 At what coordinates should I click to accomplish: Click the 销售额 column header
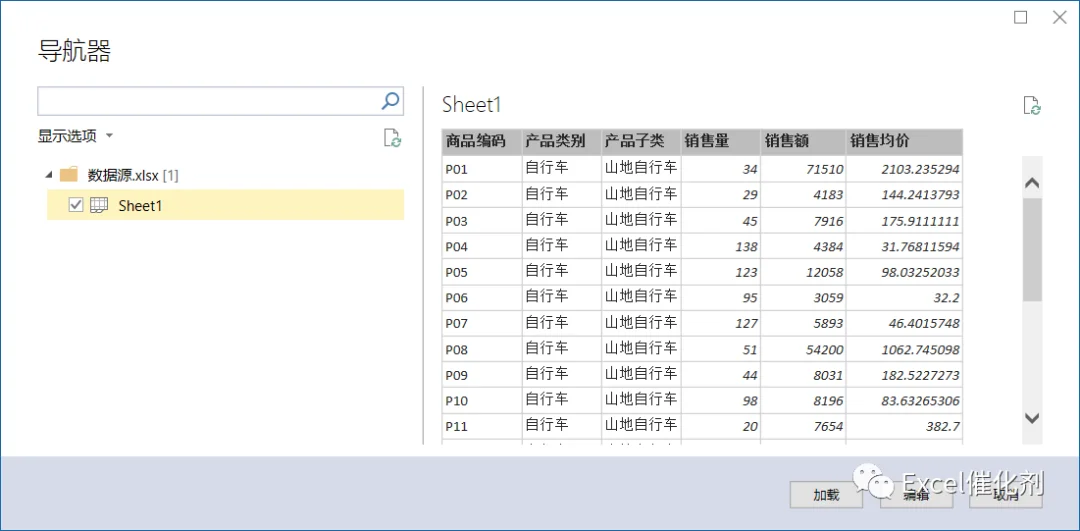(803, 142)
